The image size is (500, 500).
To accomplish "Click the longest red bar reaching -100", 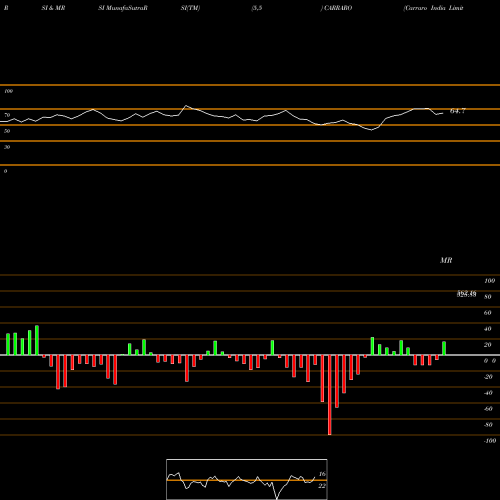I will click(330, 395).
